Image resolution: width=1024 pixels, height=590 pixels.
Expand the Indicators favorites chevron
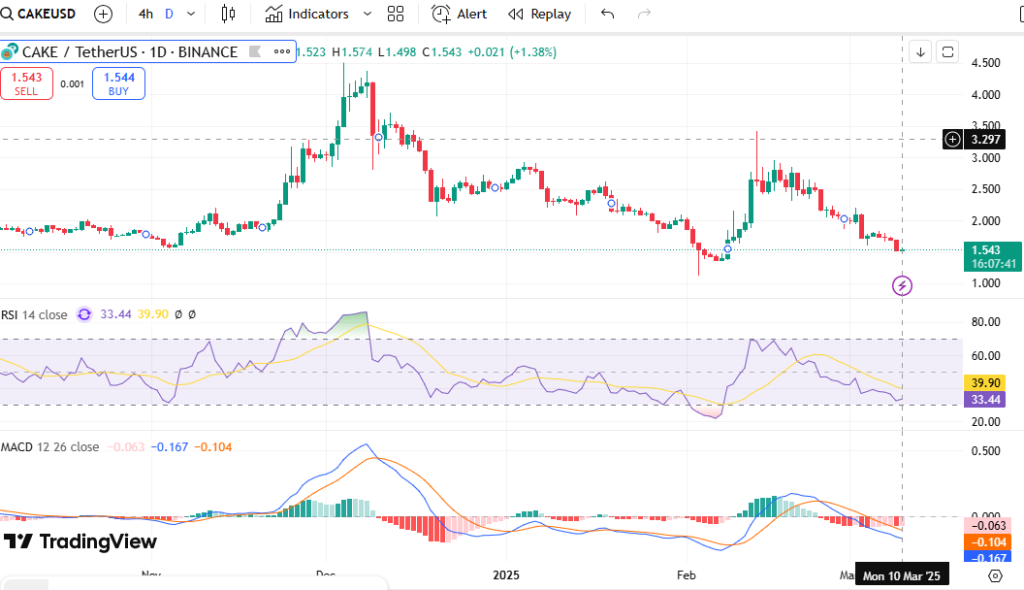point(367,14)
